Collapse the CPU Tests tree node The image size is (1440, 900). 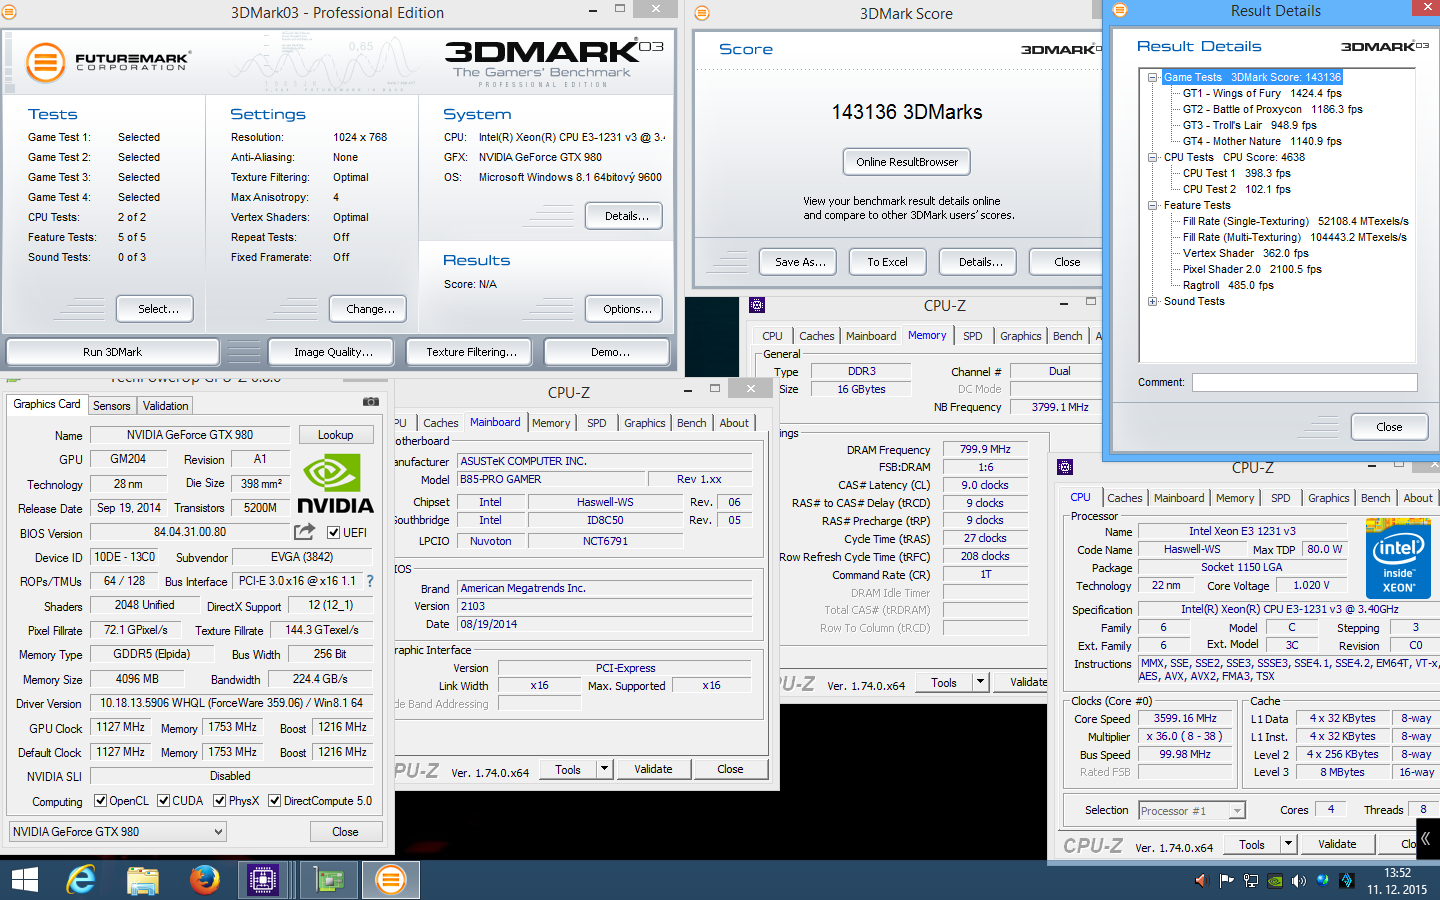pyautogui.click(x=1153, y=157)
